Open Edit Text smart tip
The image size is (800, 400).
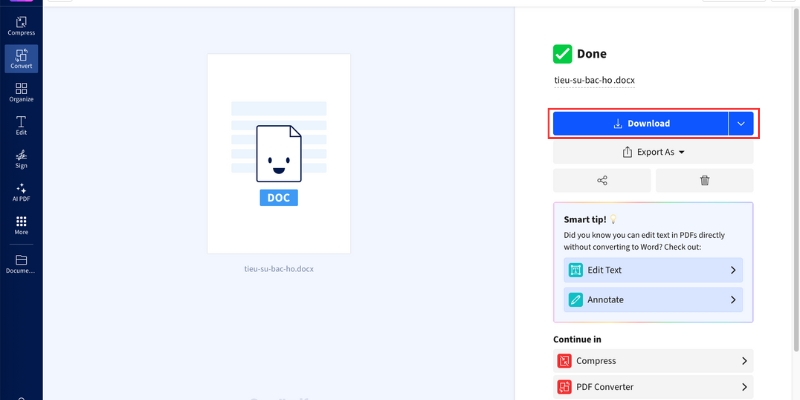(652, 270)
